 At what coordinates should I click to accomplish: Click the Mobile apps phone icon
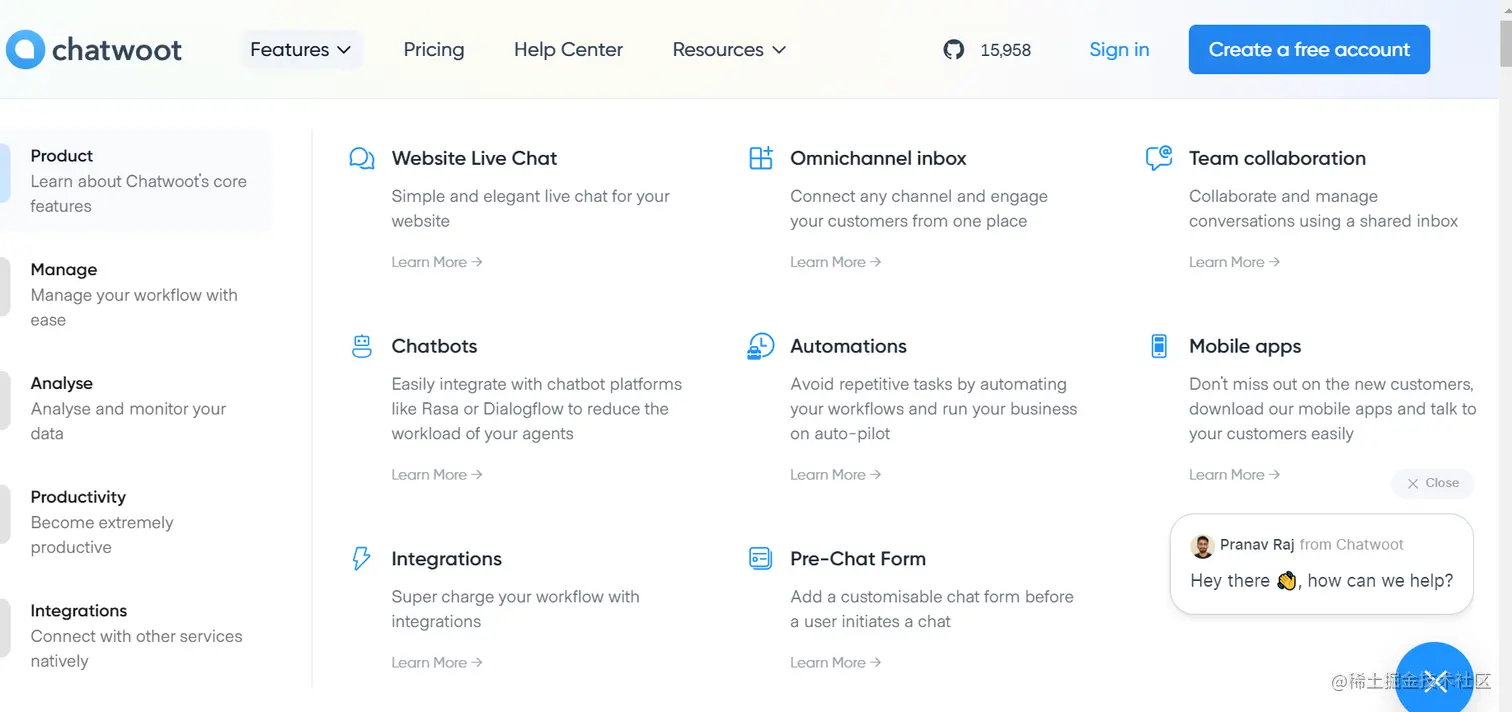(1159, 346)
